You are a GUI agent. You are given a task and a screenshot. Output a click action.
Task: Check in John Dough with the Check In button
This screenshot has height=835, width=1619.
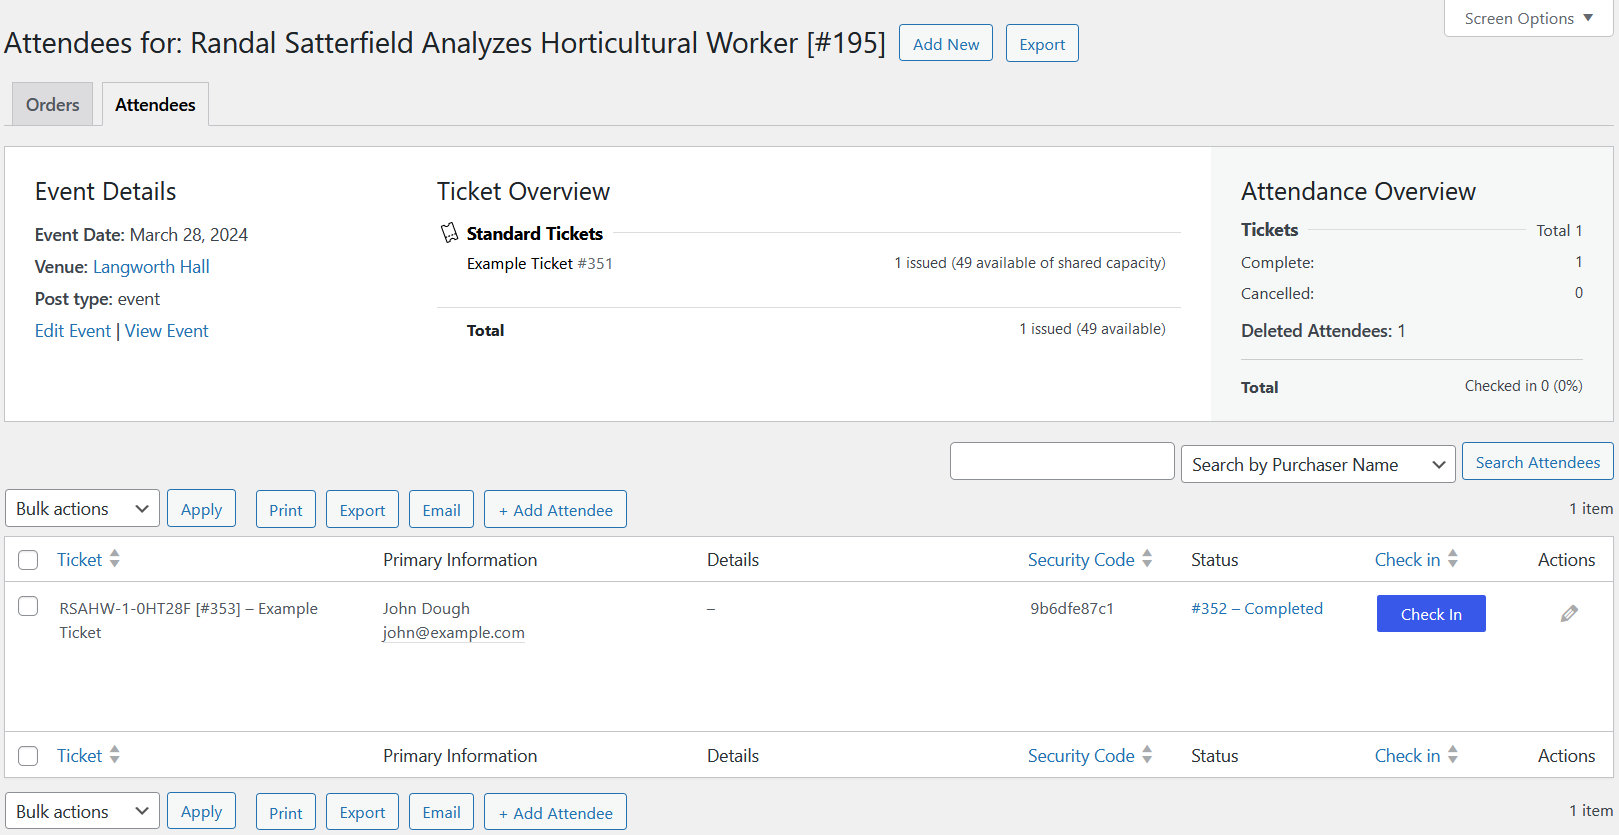tap(1431, 613)
